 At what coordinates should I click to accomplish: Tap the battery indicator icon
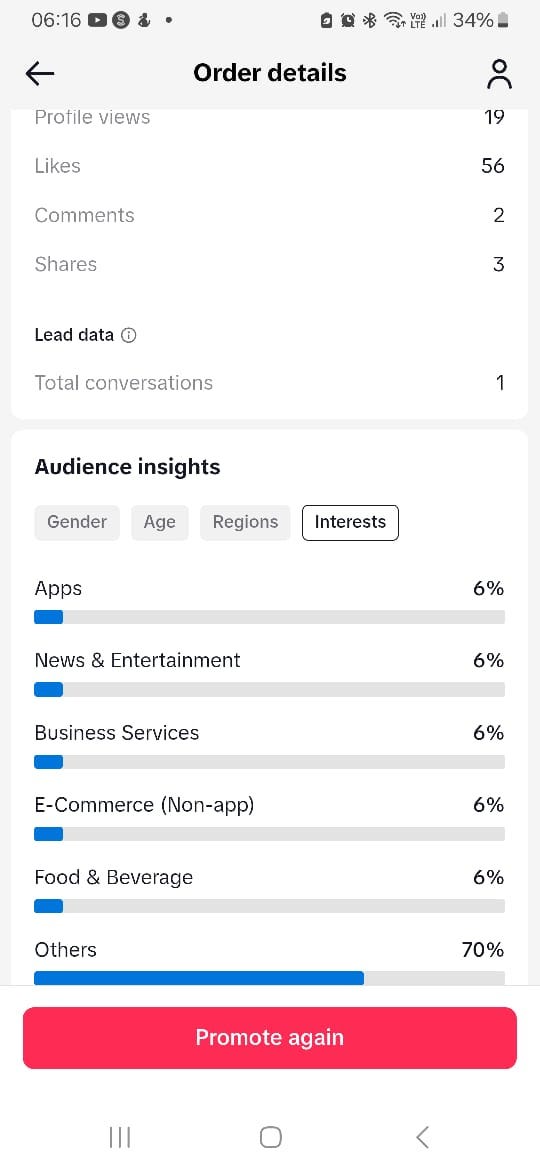point(503,21)
